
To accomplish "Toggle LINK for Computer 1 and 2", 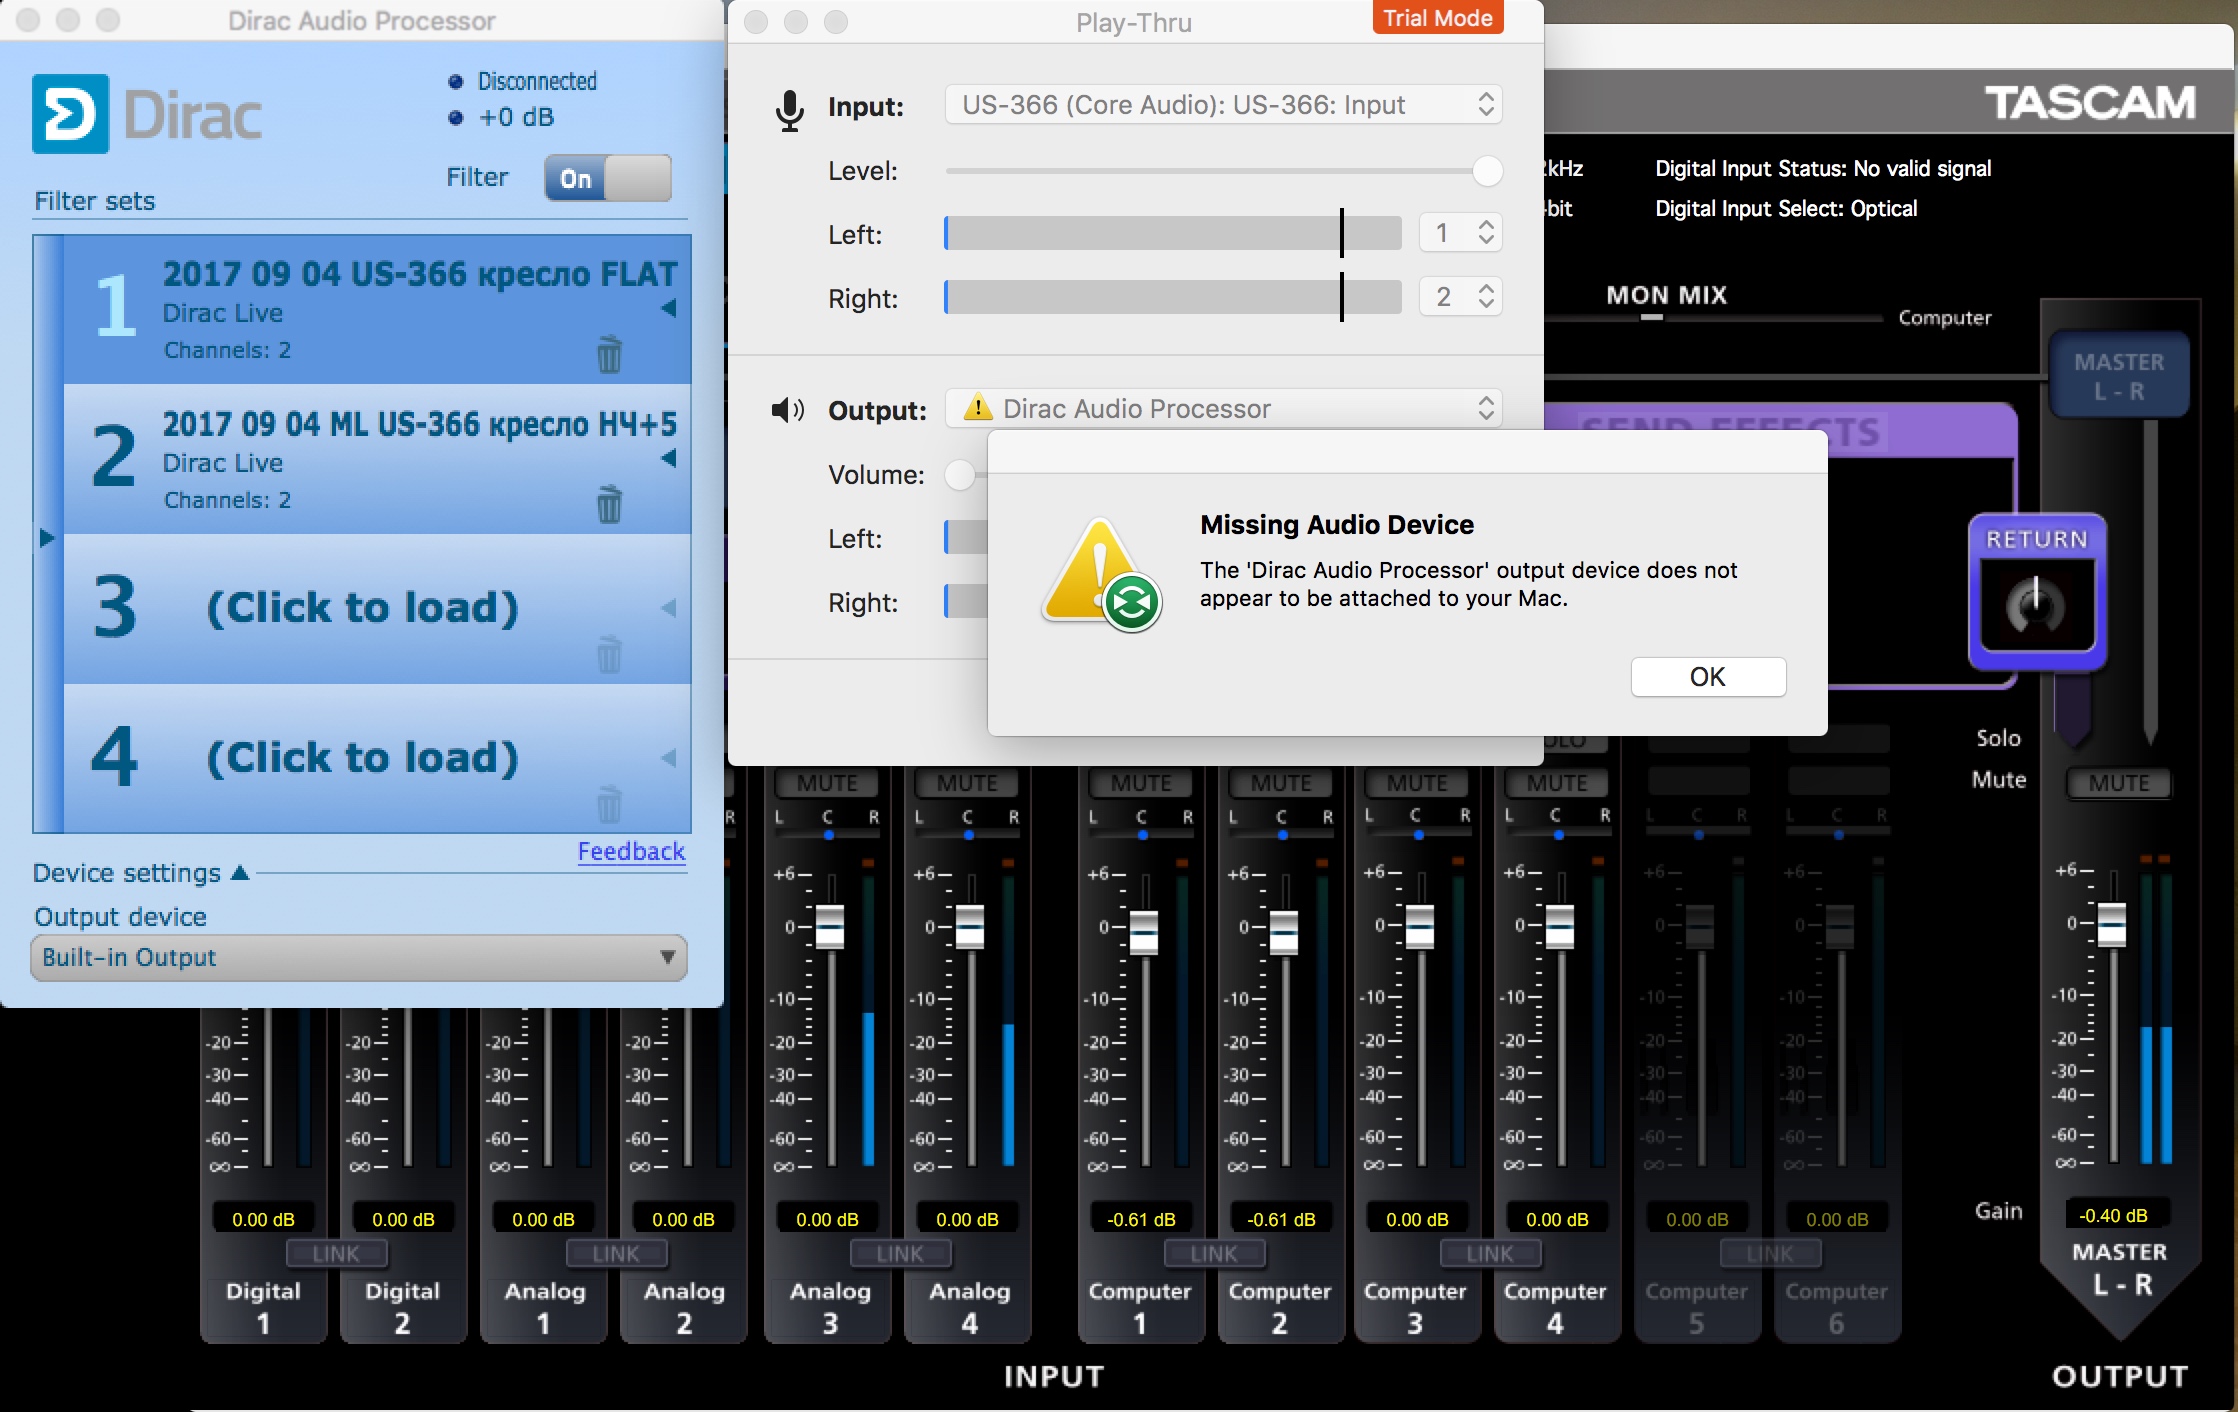I will 1214,1253.
